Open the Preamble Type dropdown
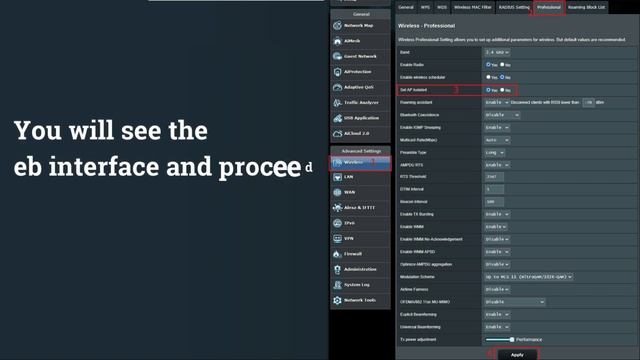This screenshot has height=360, width=640. pos(494,153)
